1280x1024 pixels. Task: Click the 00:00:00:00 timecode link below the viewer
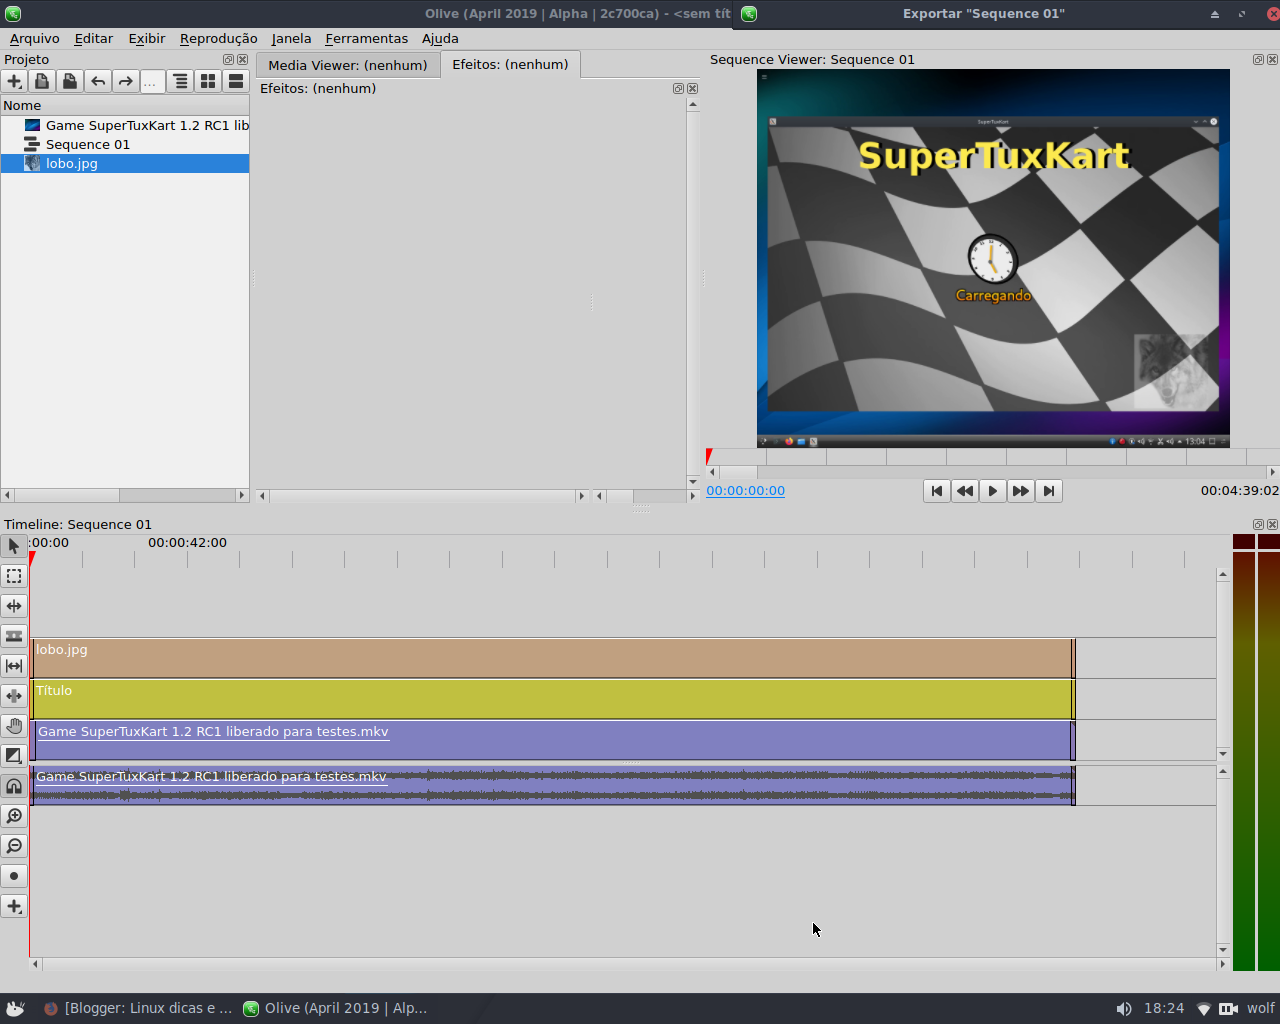pyautogui.click(x=745, y=491)
